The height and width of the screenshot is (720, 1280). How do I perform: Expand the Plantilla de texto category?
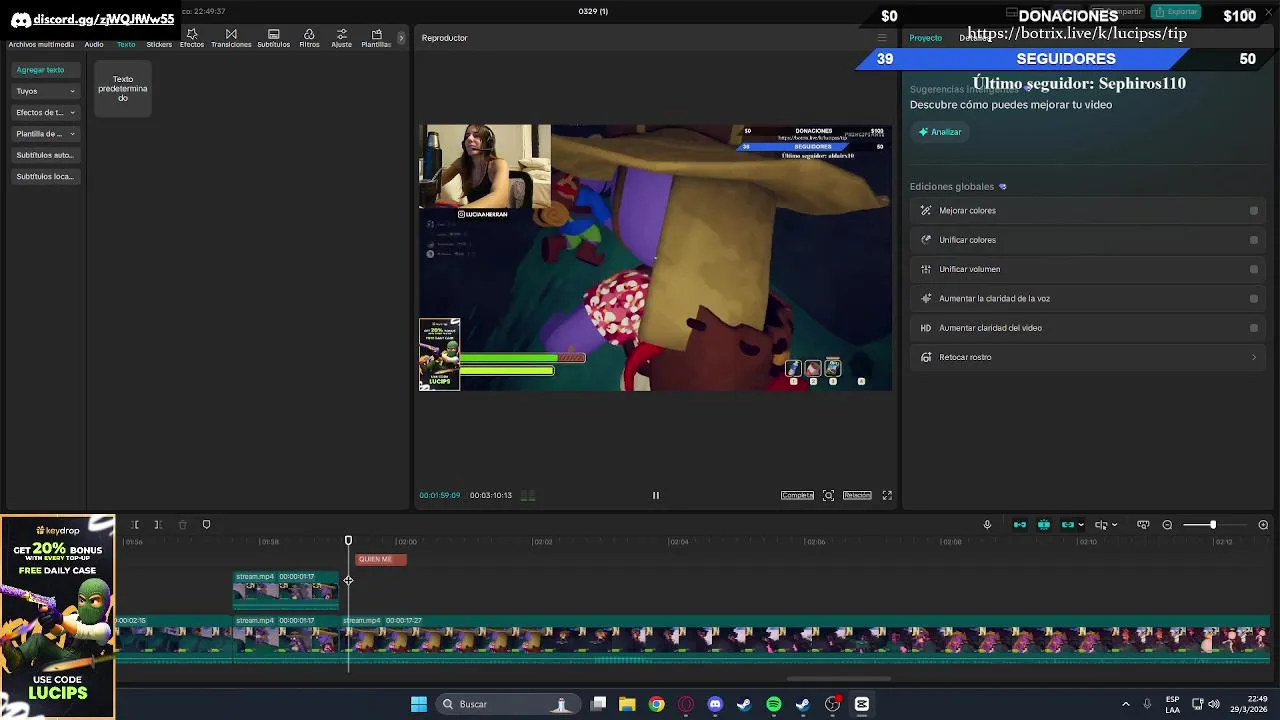pos(45,134)
